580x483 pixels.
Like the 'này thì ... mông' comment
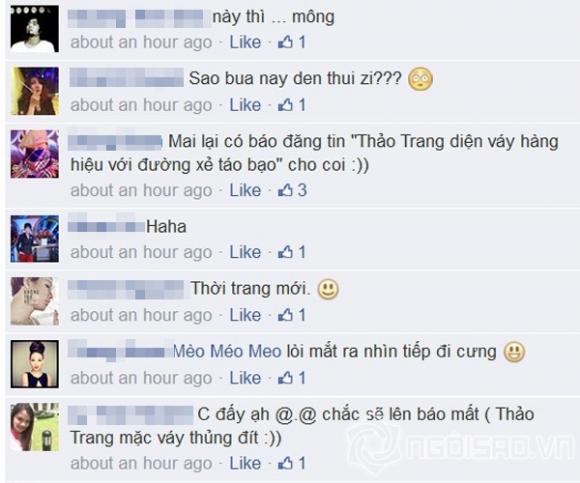tap(245, 42)
